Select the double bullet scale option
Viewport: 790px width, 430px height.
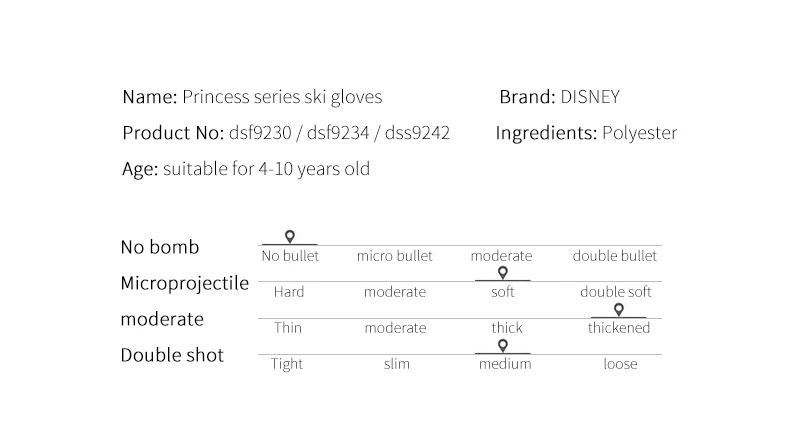tap(615, 256)
